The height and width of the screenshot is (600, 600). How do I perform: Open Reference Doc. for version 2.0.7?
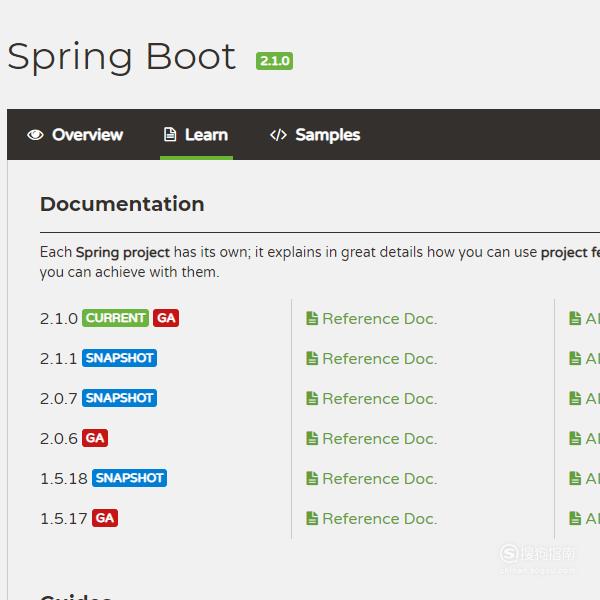371,399
